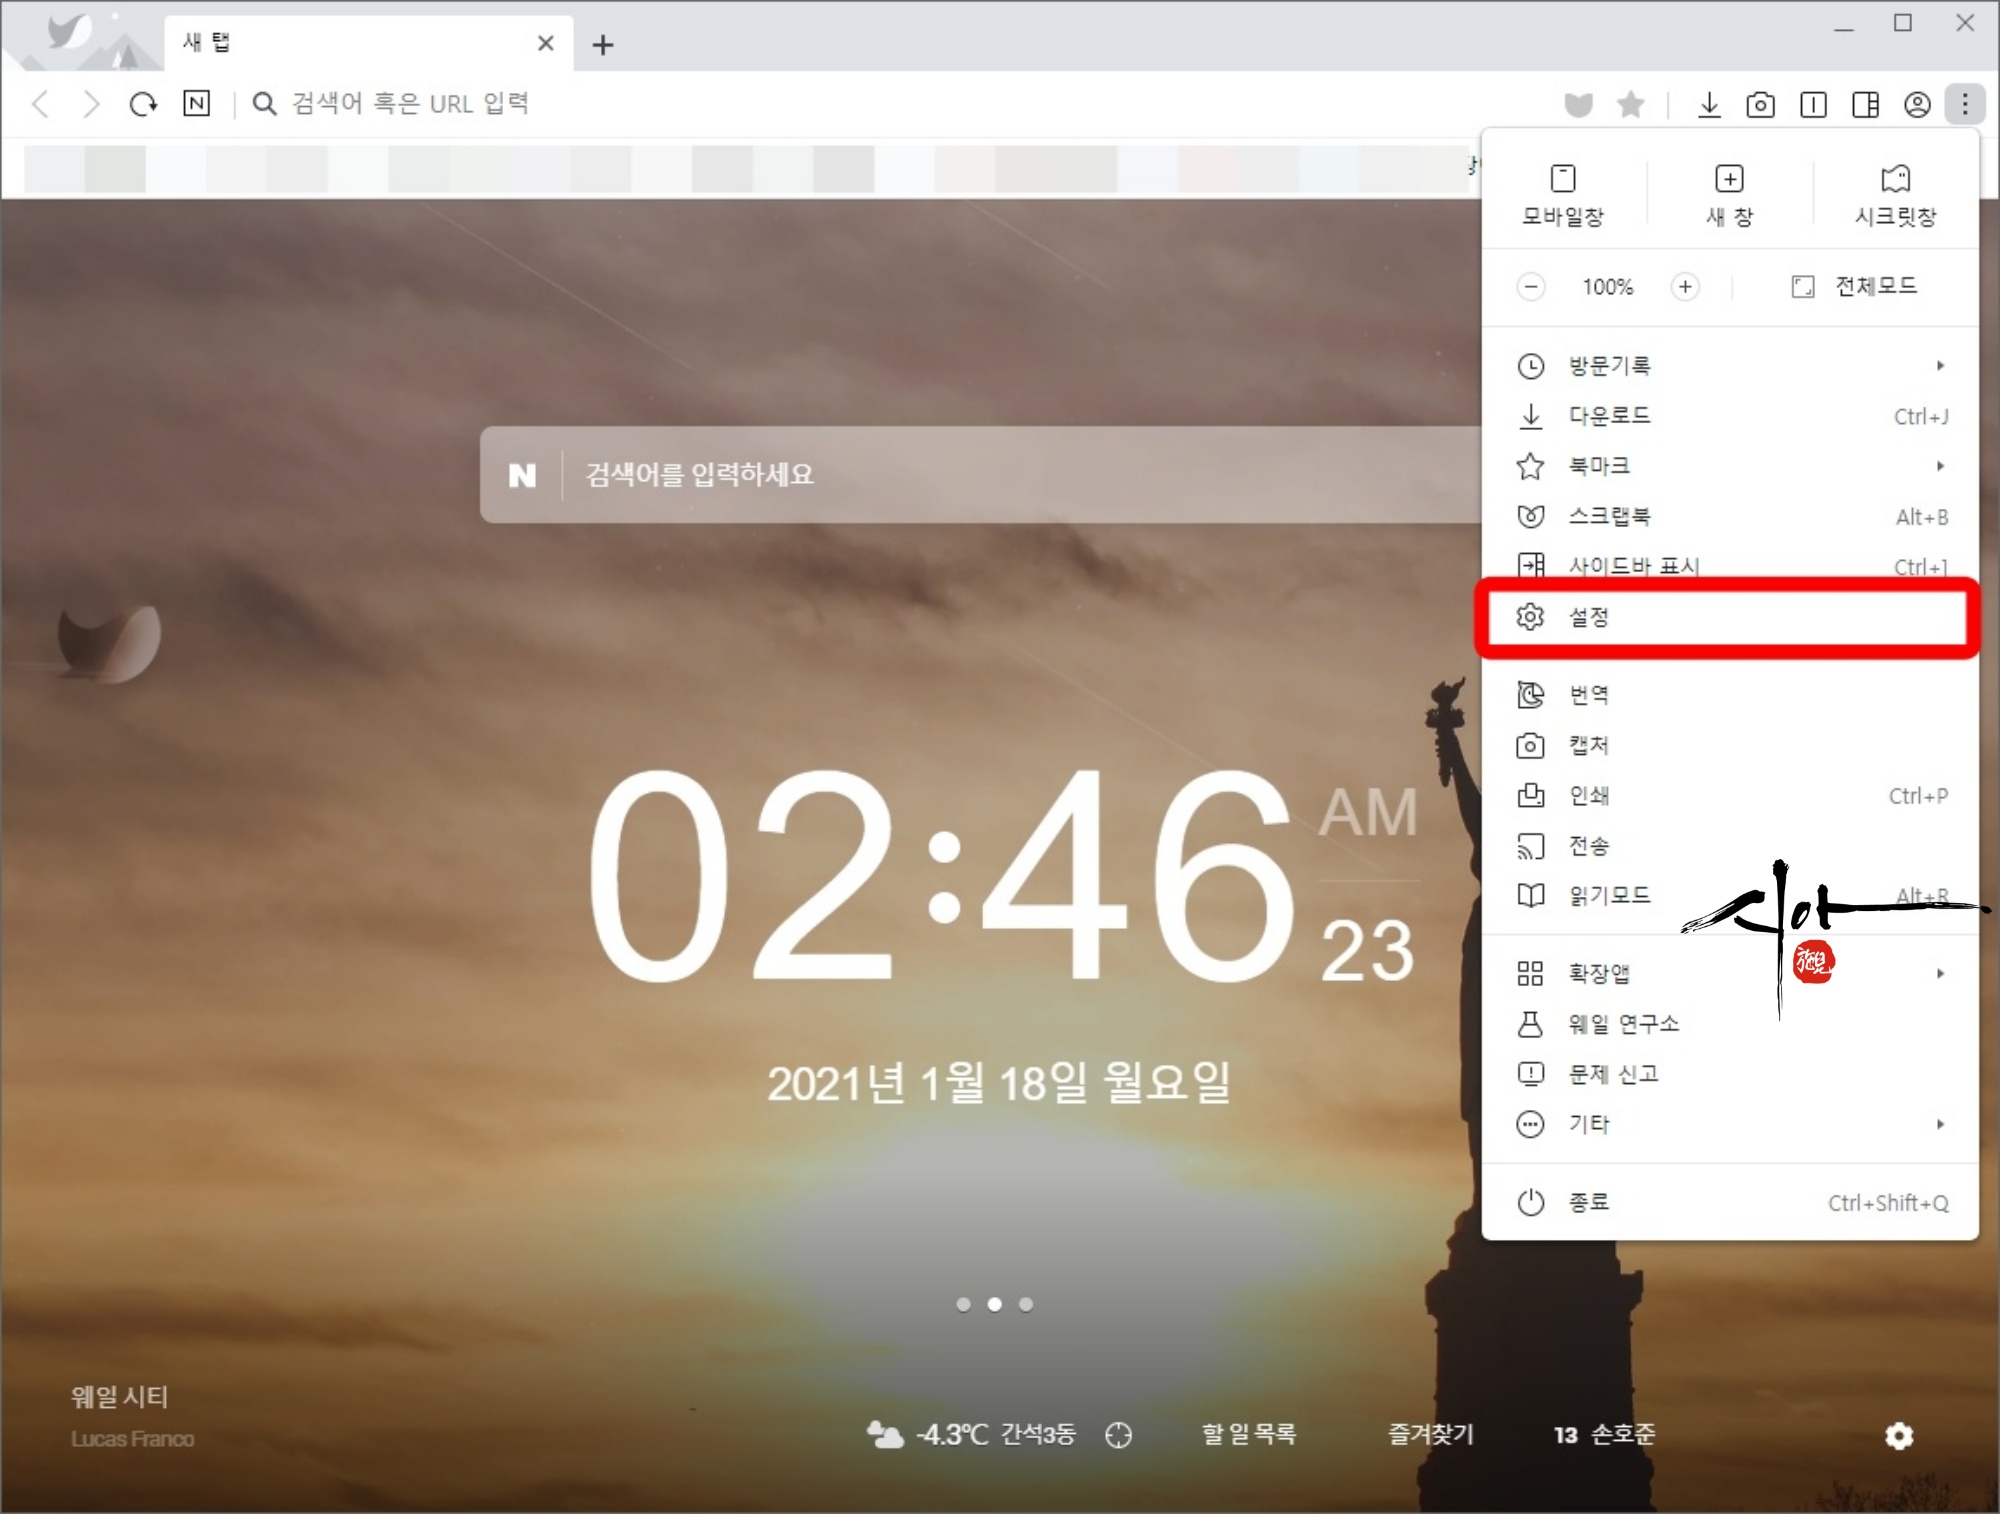
Task: Open 시크릿창 secret window option
Action: click(1895, 195)
